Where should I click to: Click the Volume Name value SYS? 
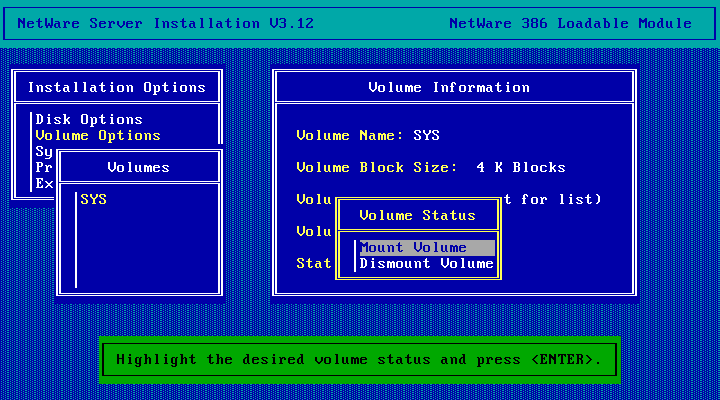(x=427, y=135)
